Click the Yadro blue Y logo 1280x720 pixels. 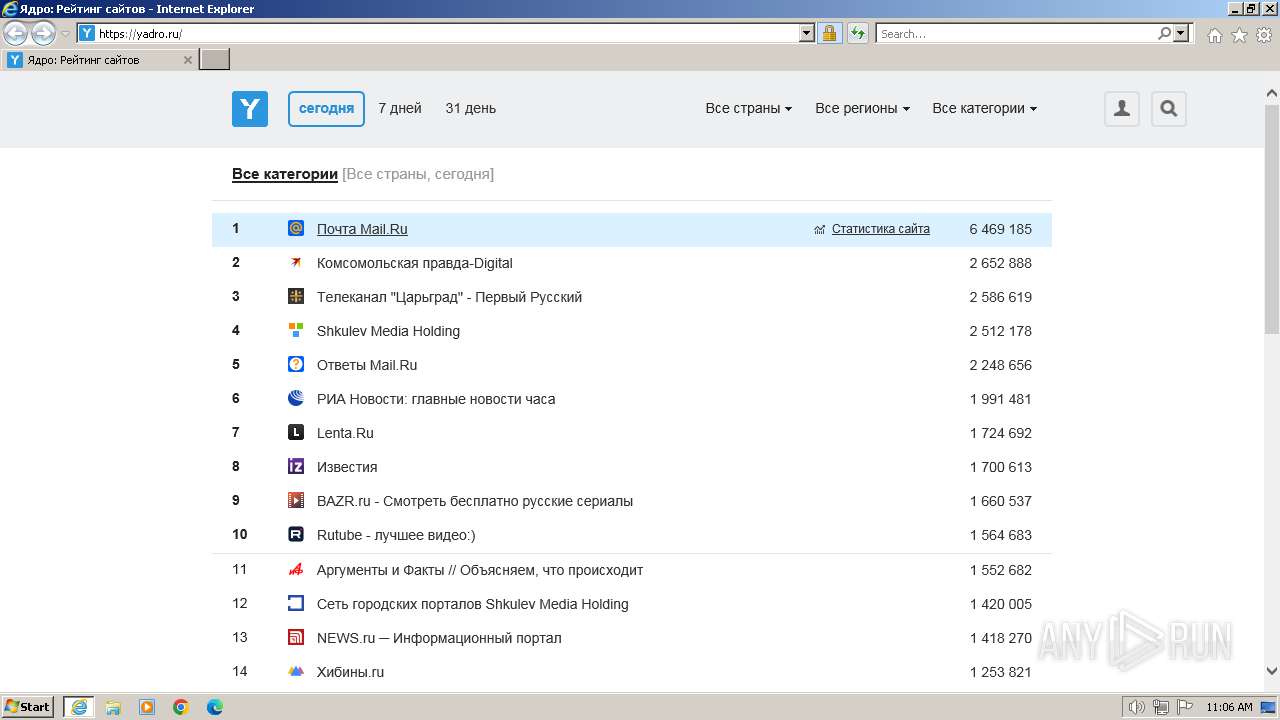[250, 109]
